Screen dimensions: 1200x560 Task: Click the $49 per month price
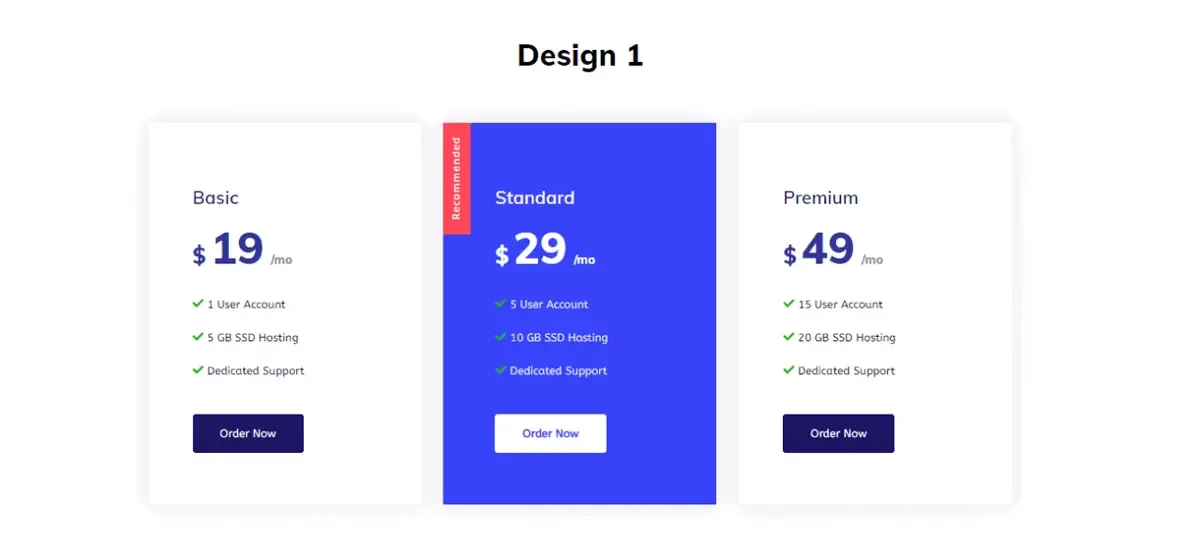tap(833, 251)
